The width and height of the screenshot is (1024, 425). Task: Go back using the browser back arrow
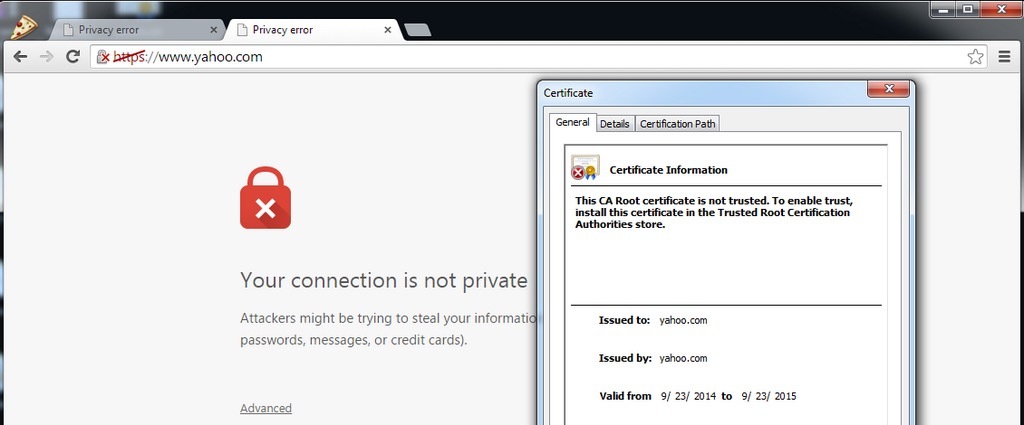point(20,57)
